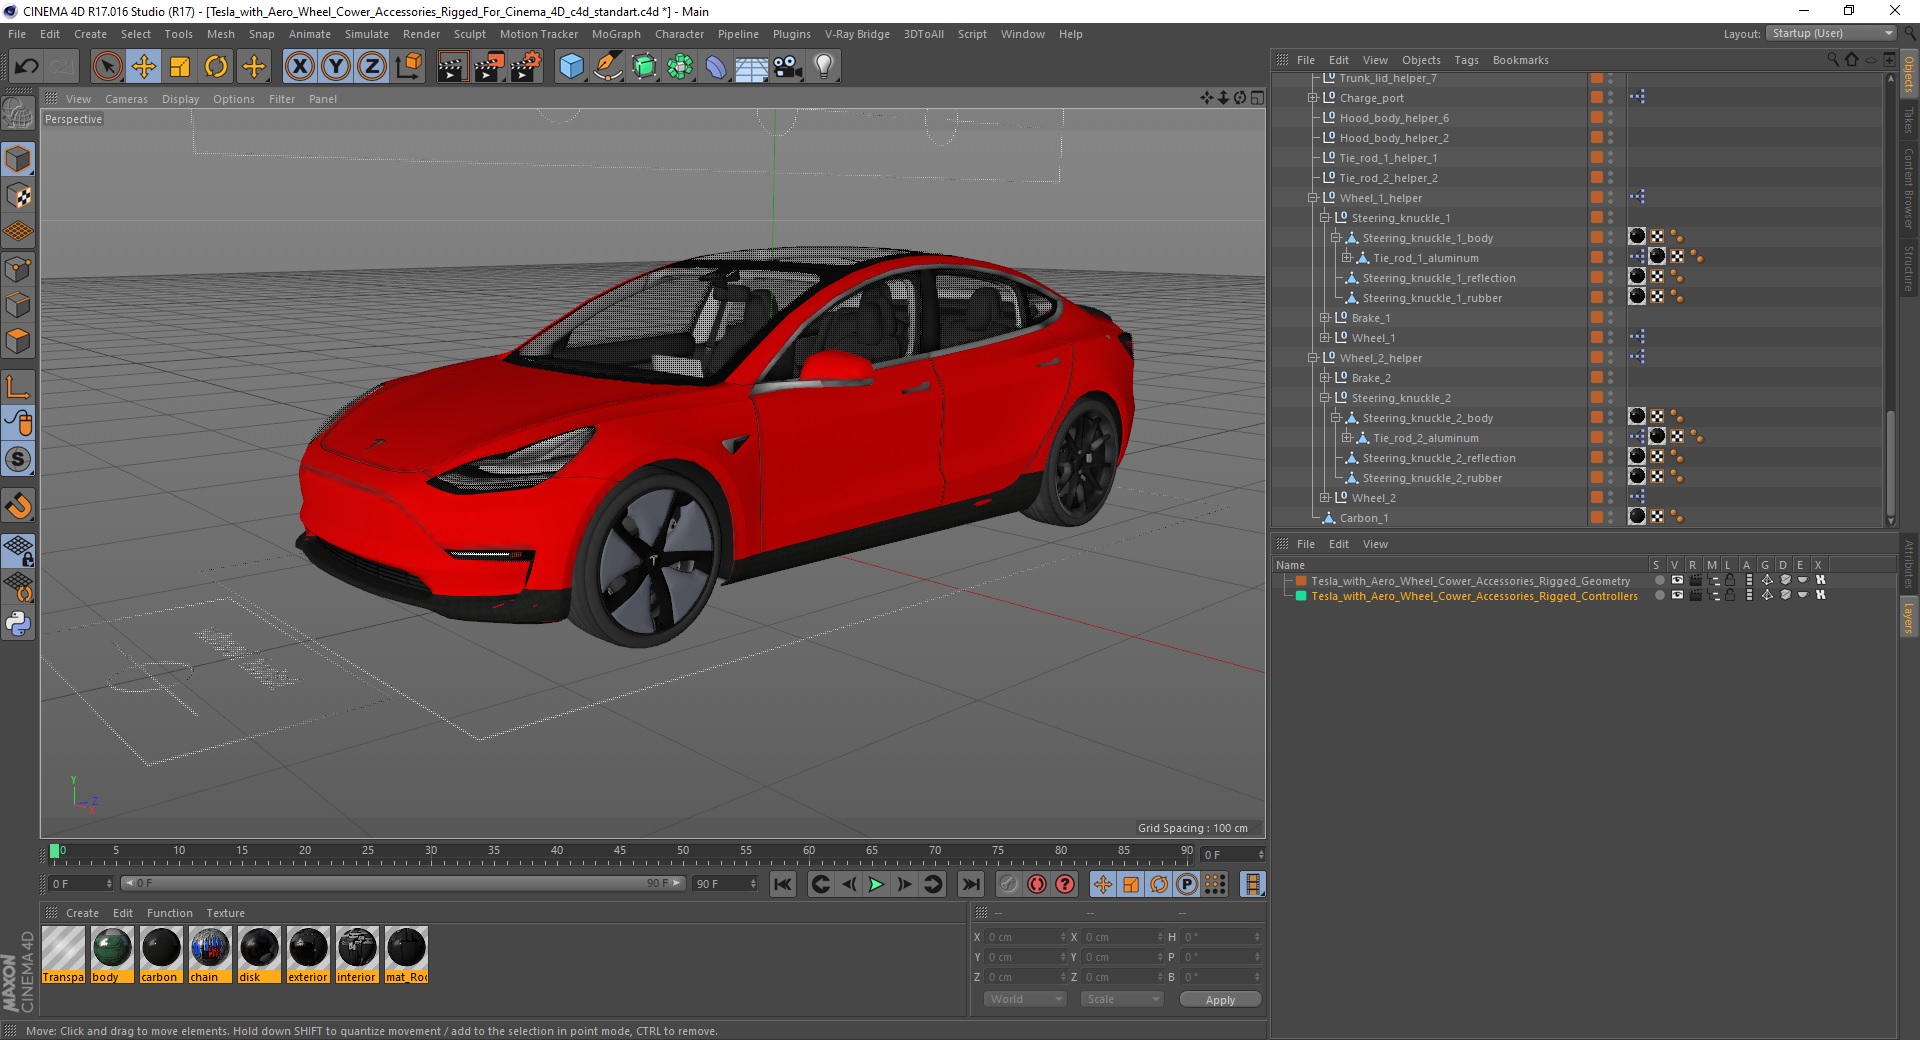Toggle solo for Rigged_Controllers layer
This screenshot has height=1040, width=1920.
(x=1660, y=595)
